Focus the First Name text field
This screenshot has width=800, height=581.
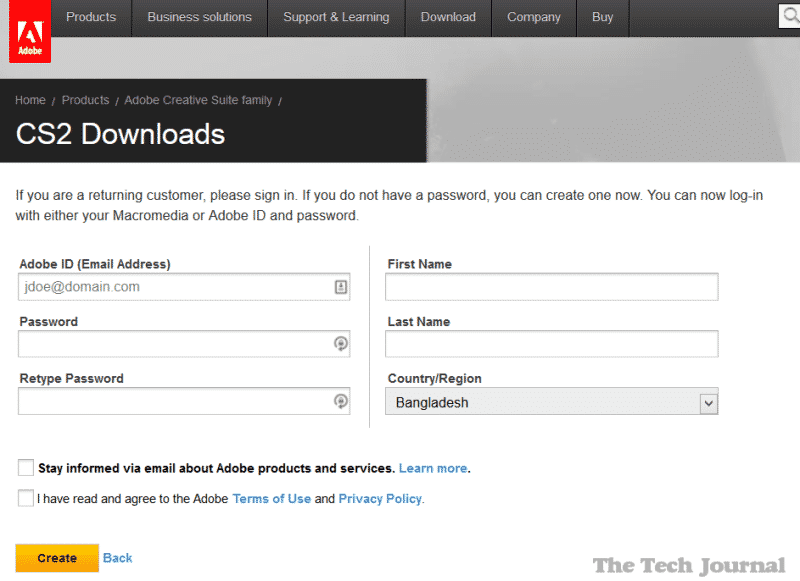tap(552, 287)
